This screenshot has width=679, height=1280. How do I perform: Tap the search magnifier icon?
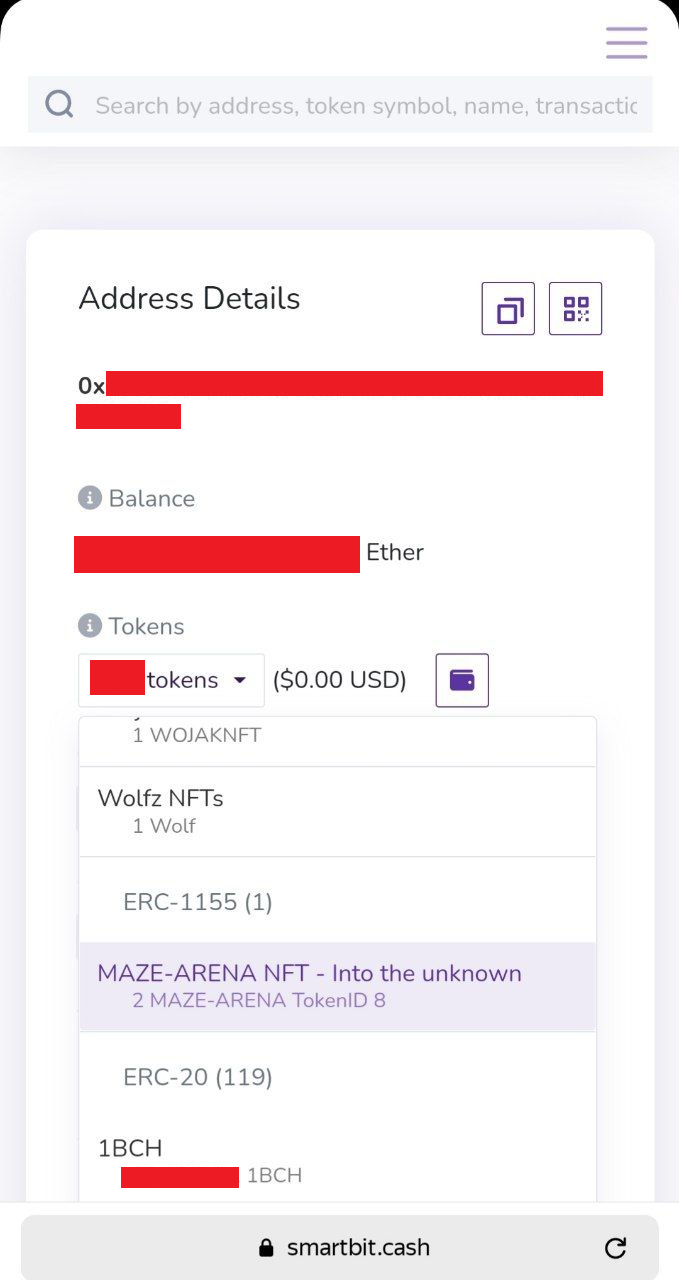point(60,104)
